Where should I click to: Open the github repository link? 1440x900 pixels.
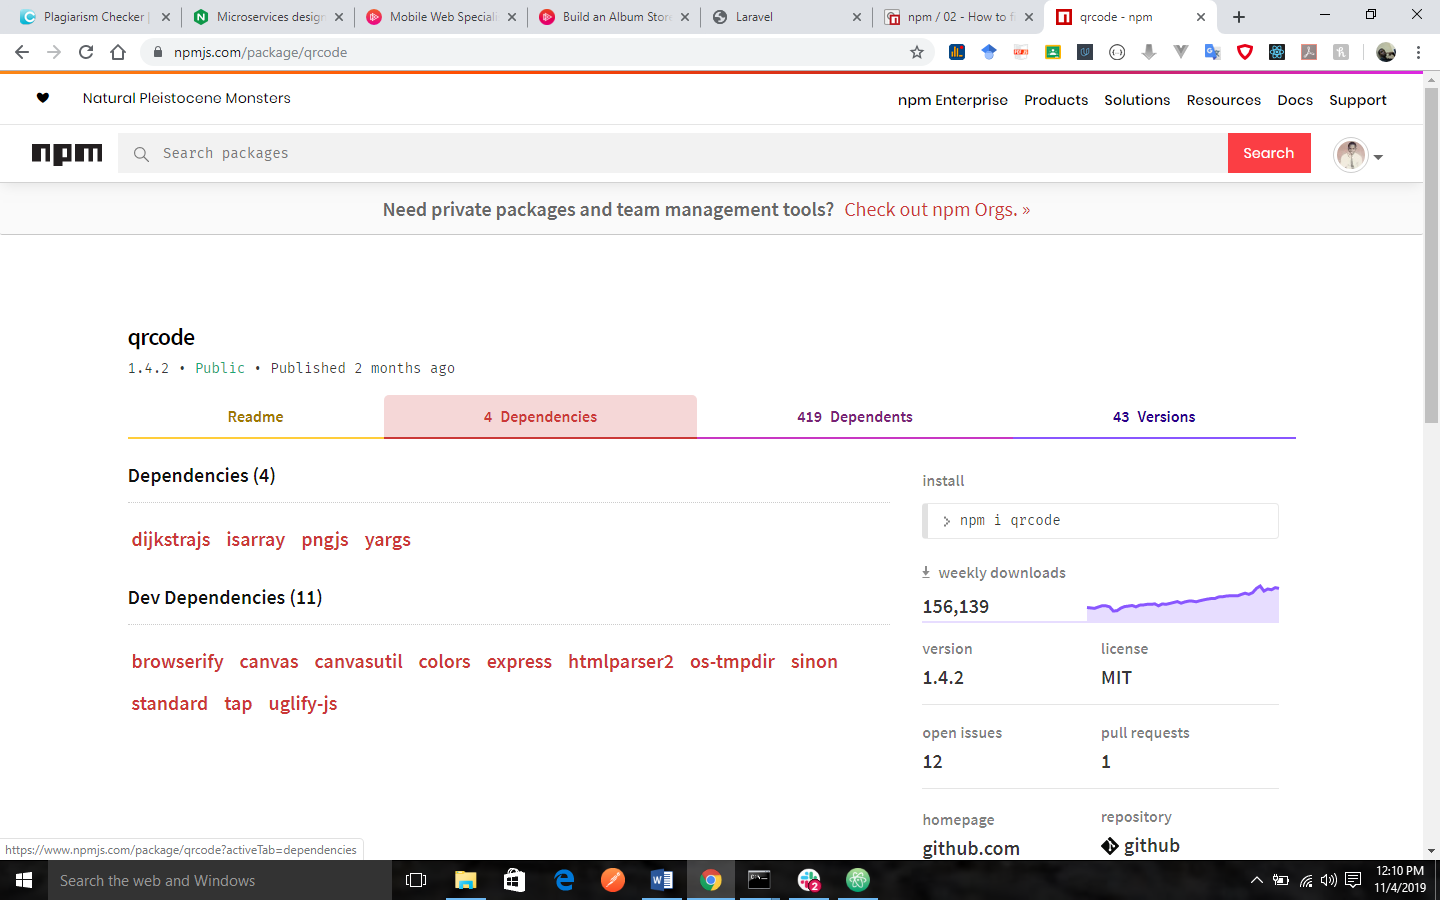(1141, 846)
